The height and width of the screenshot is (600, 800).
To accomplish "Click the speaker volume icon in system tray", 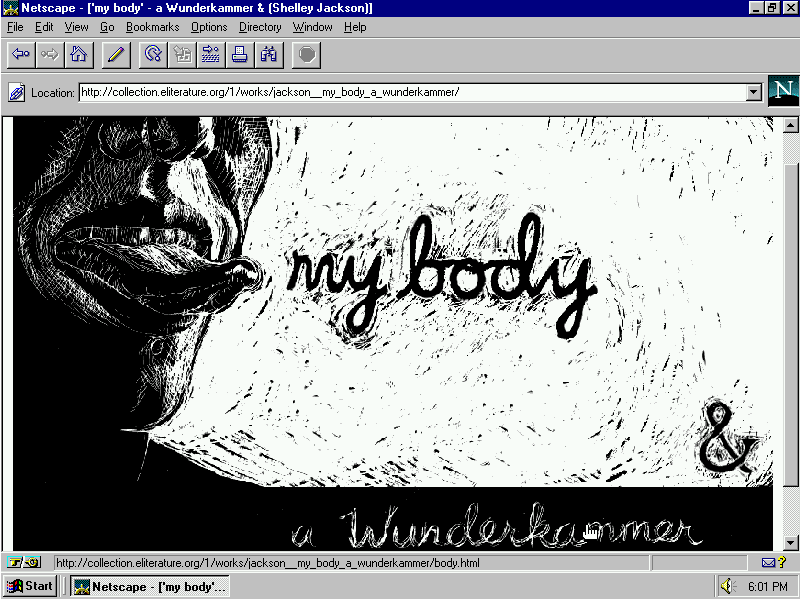I will tap(728, 586).
